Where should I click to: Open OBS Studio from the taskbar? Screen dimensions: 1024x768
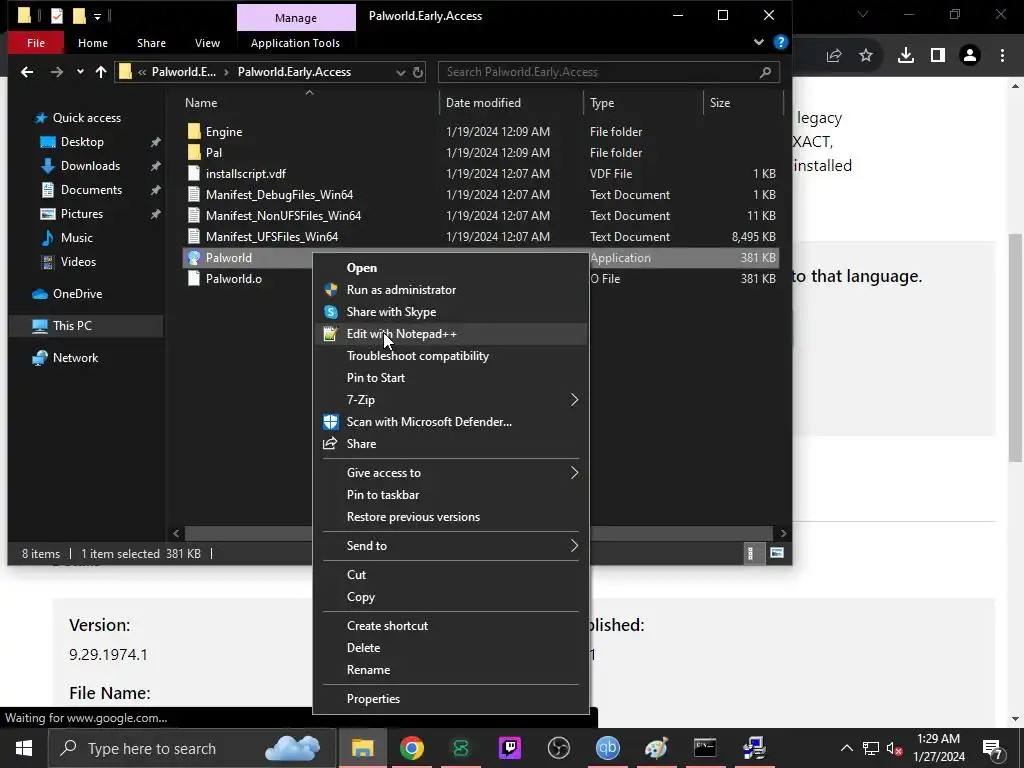pyautogui.click(x=558, y=748)
